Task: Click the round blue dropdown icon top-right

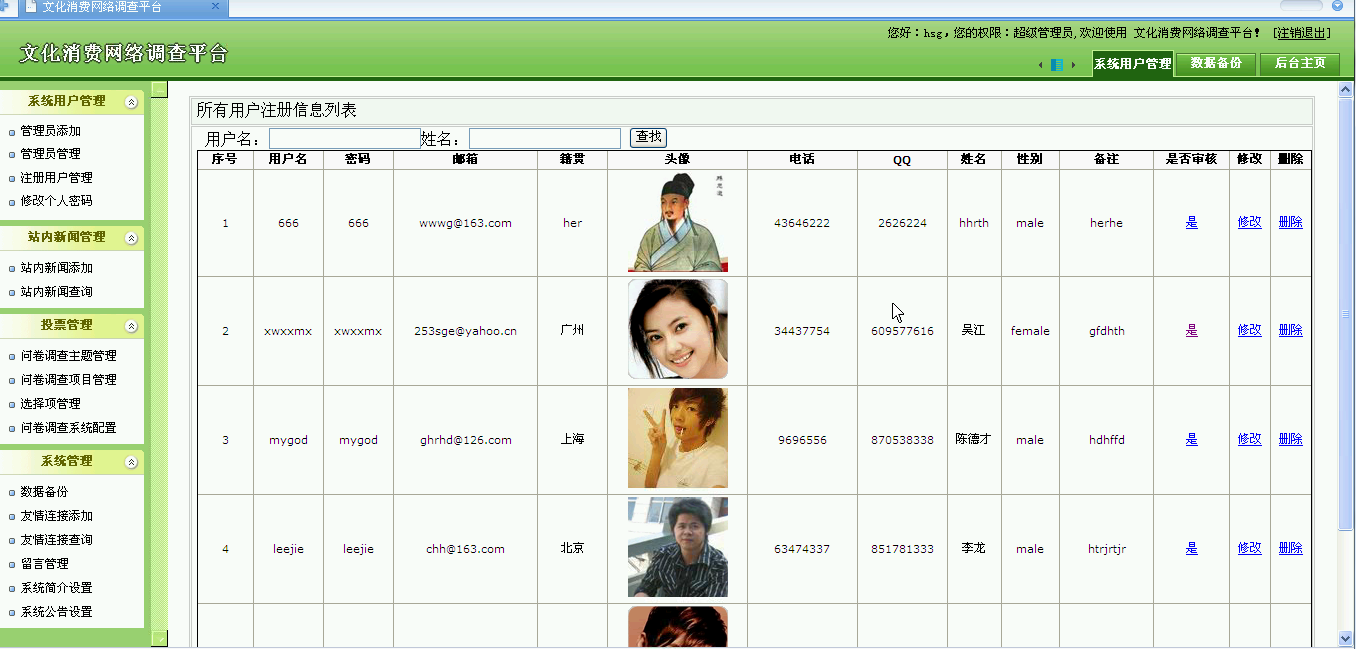Action: click(1337, 5)
